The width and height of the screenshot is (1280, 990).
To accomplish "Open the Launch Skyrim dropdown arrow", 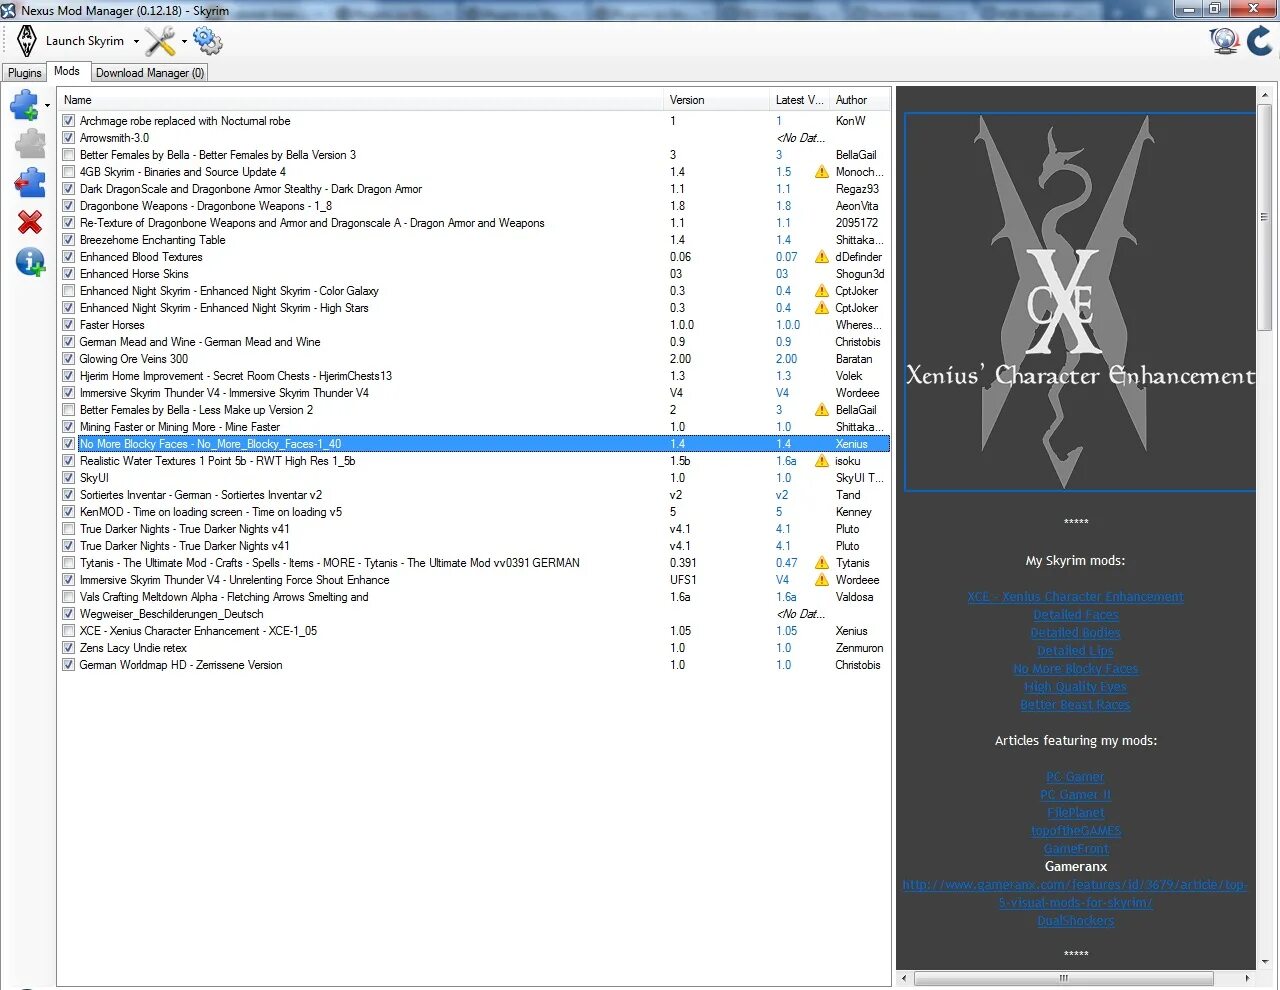I will (x=136, y=42).
